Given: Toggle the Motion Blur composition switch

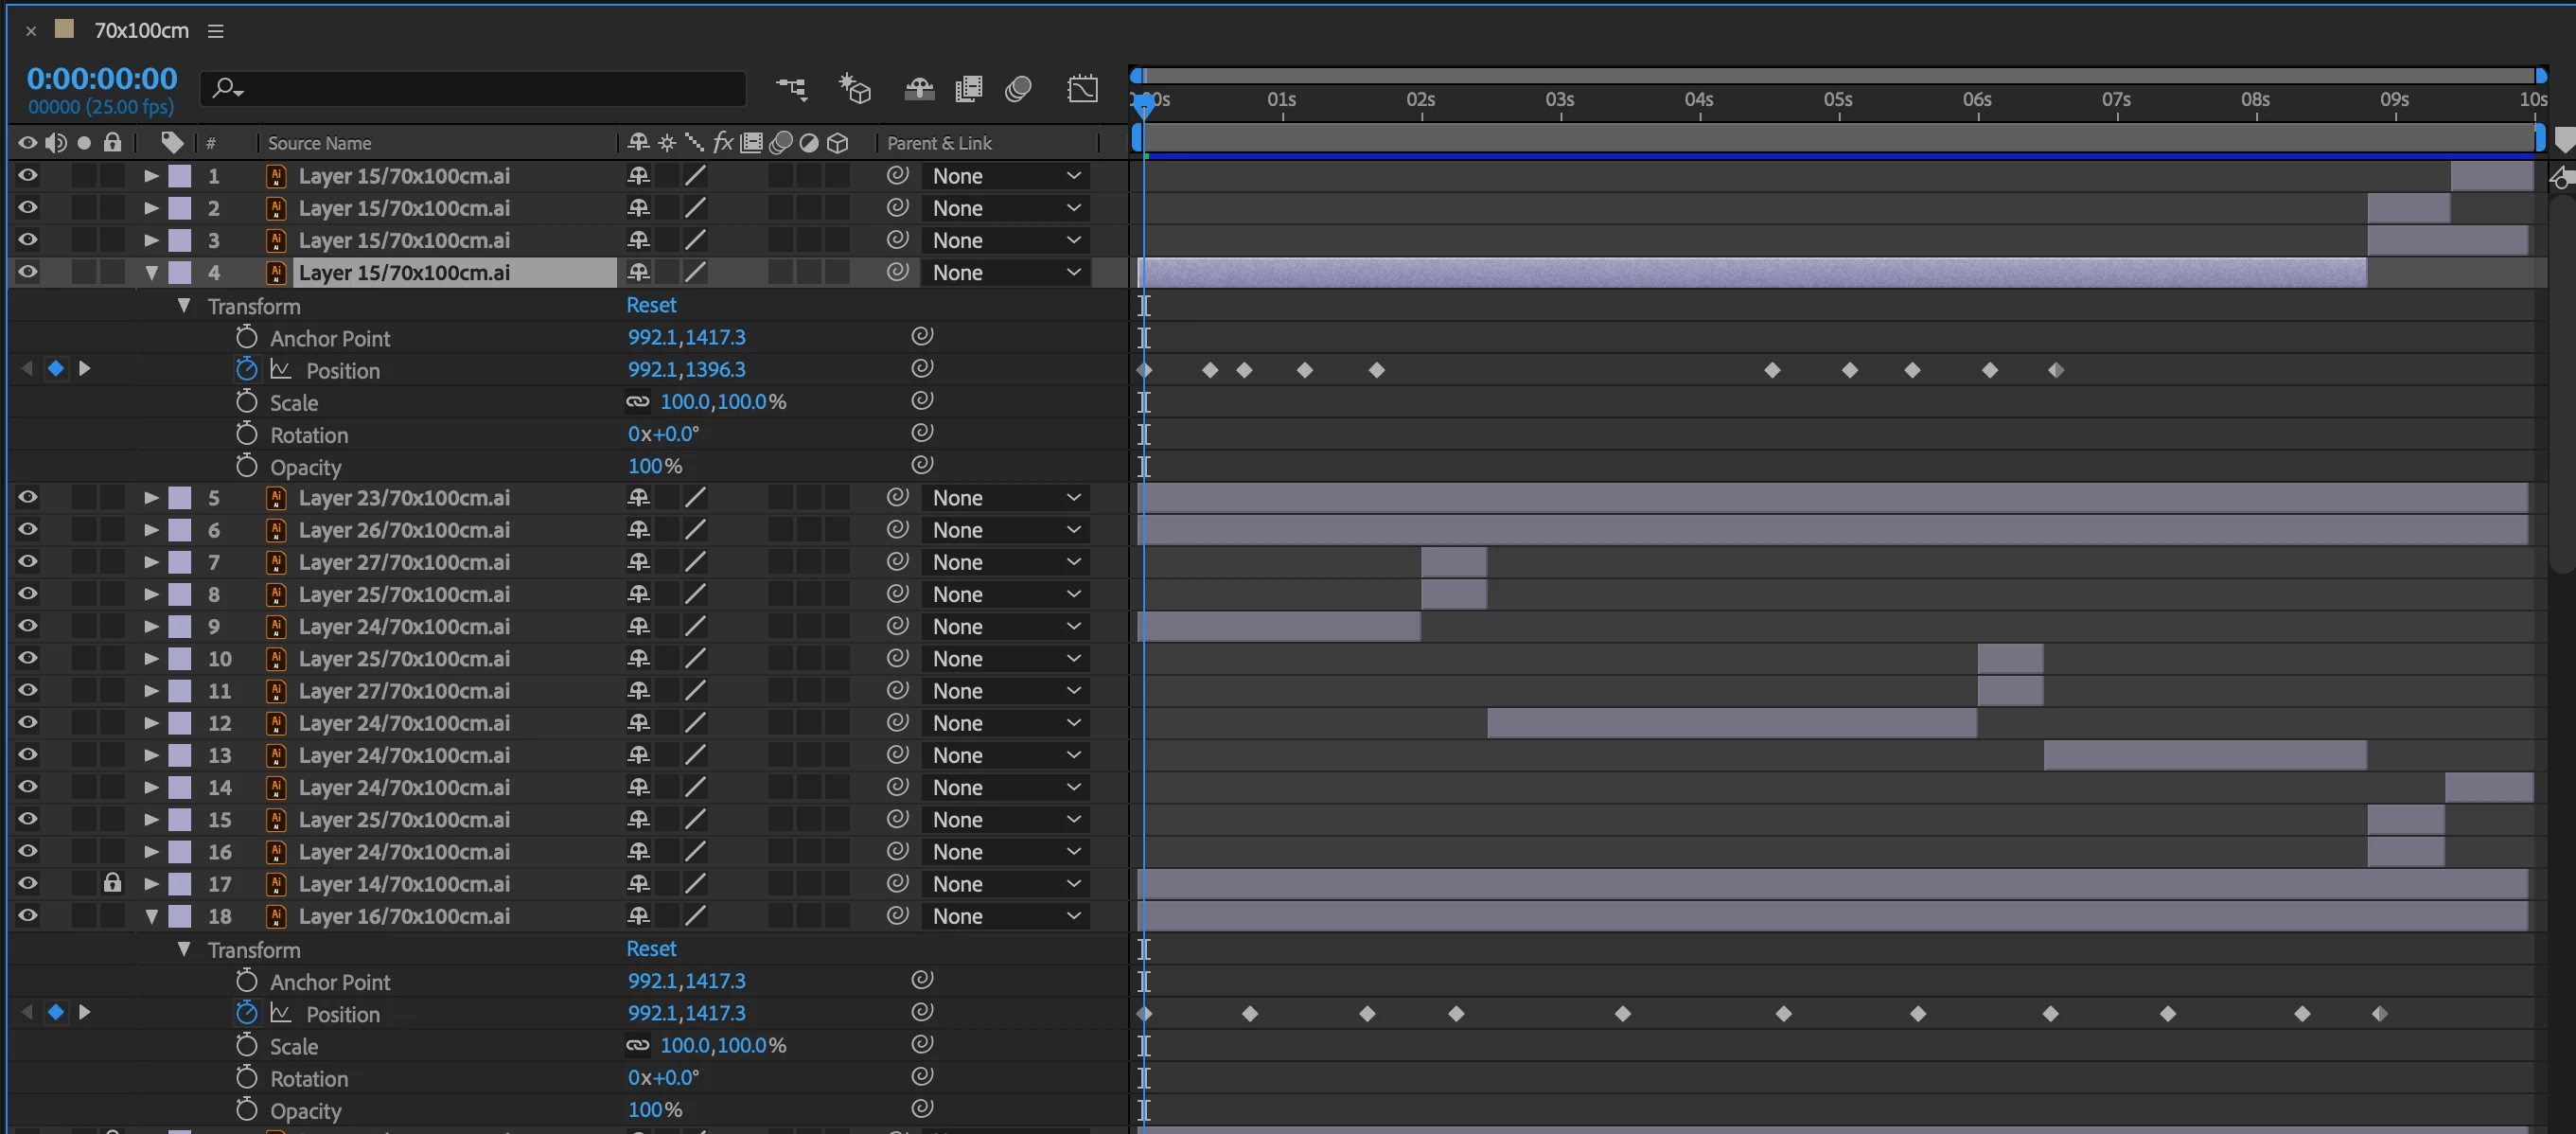Looking at the screenshot, I should click(x=1018, y=89).
